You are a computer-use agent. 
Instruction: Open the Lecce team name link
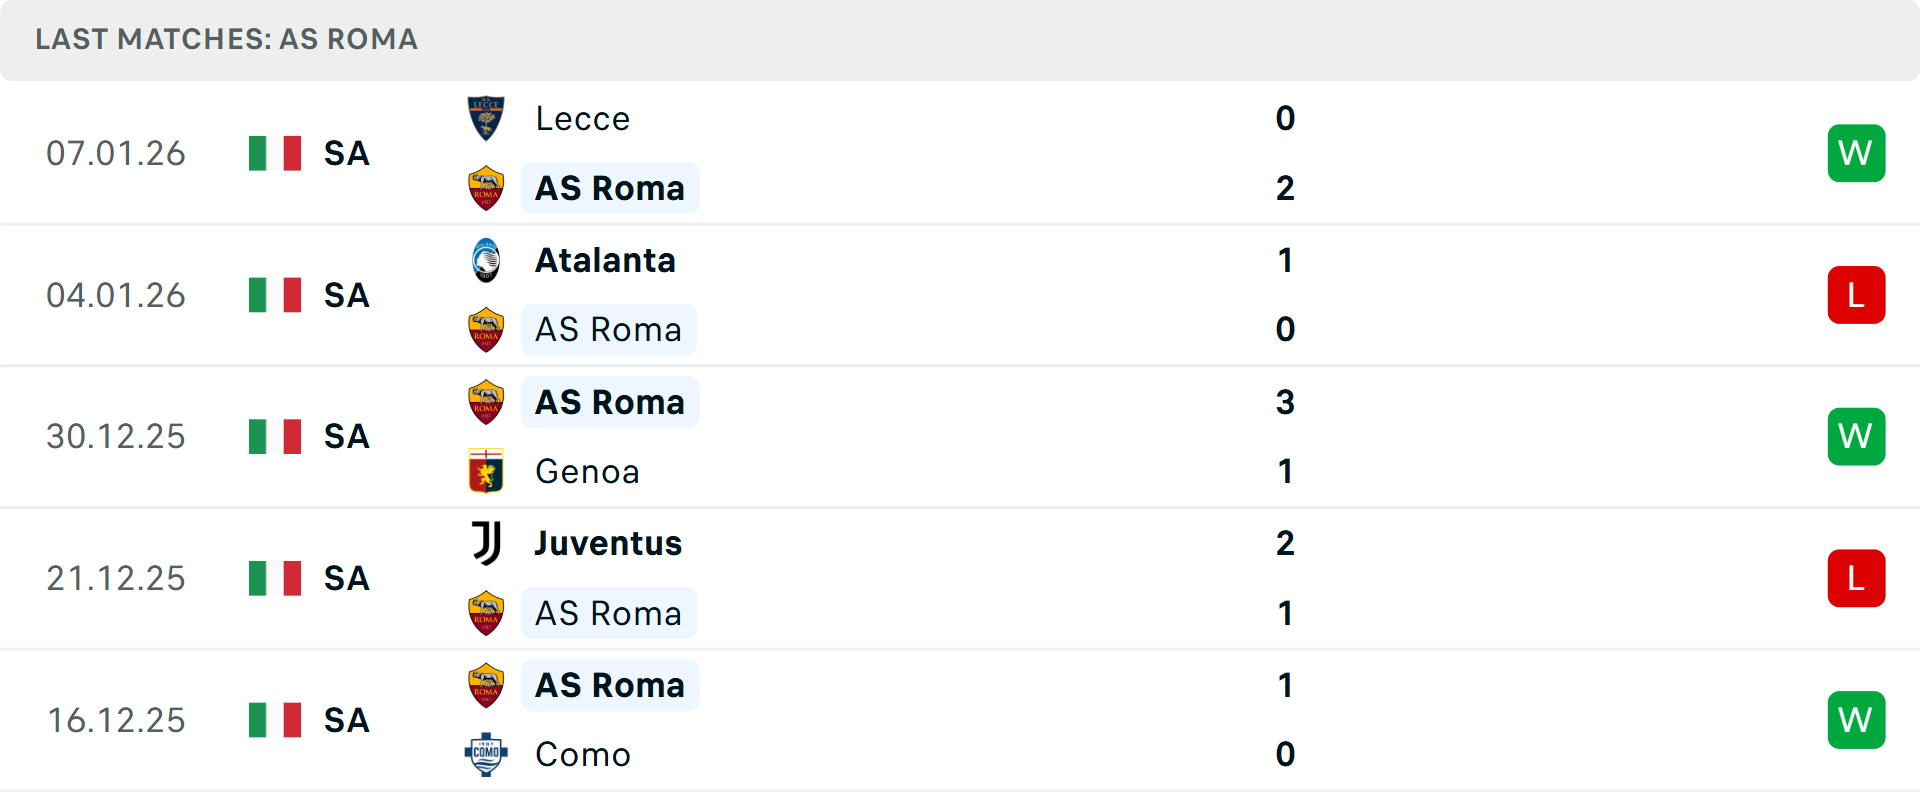[x=583, y=119]
